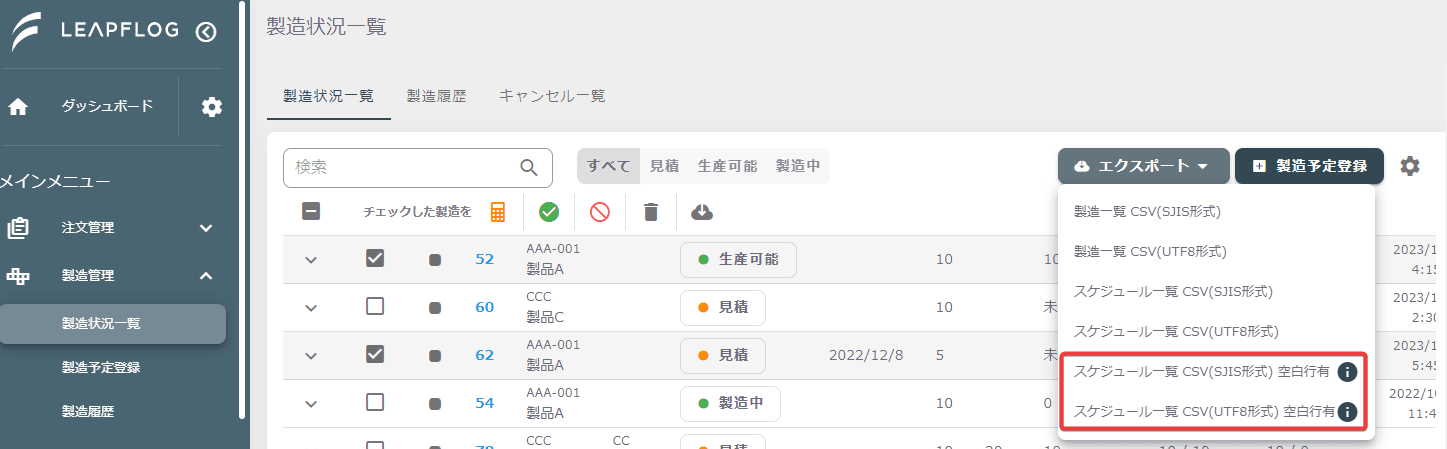Click info icon for UTF8形式 空白行有
Screen dimensions: 1447x449
tap(1347, 411)
